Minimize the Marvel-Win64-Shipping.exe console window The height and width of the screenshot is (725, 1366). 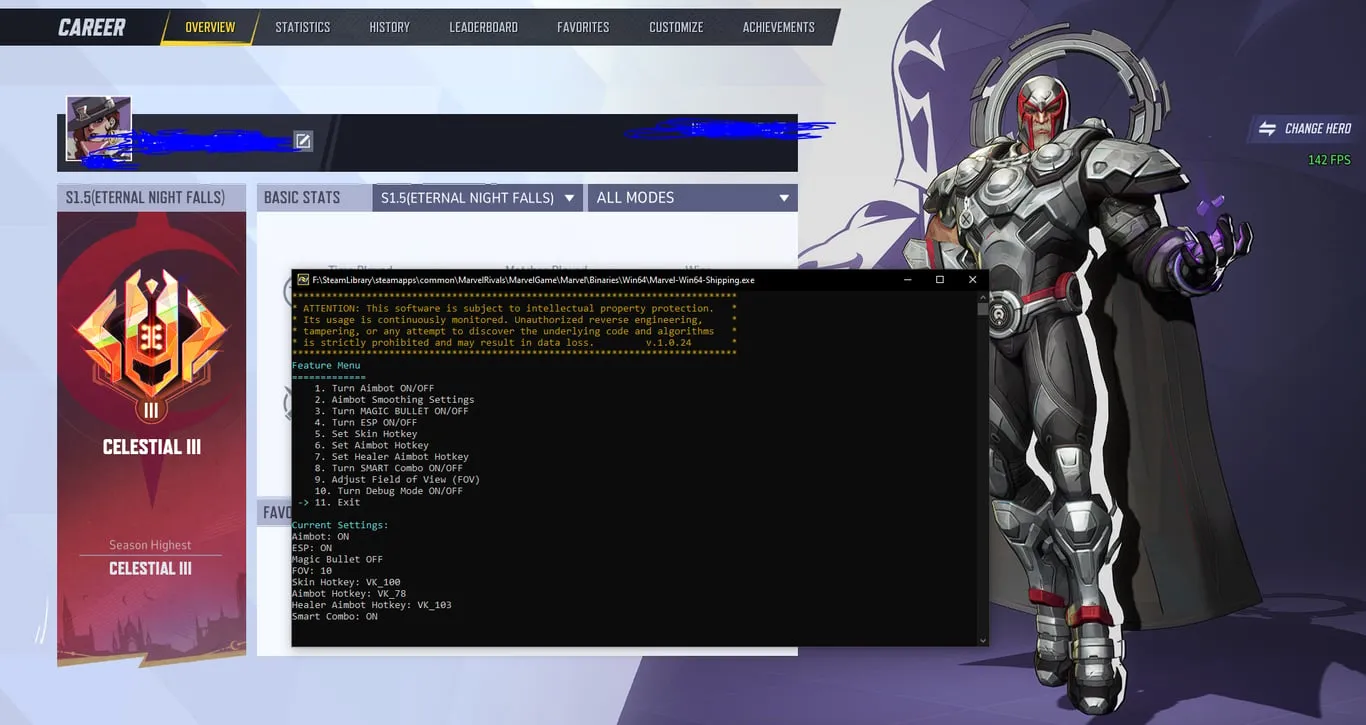(x=907, y=280)
